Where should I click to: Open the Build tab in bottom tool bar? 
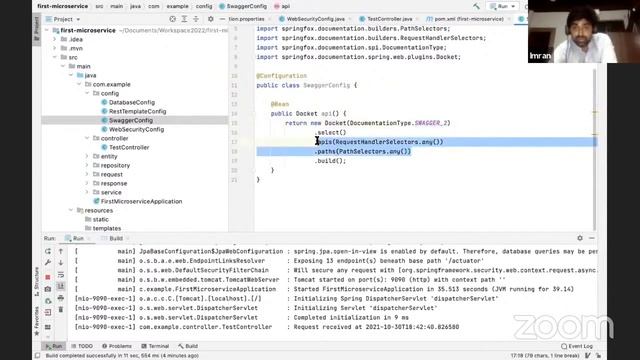188,346
